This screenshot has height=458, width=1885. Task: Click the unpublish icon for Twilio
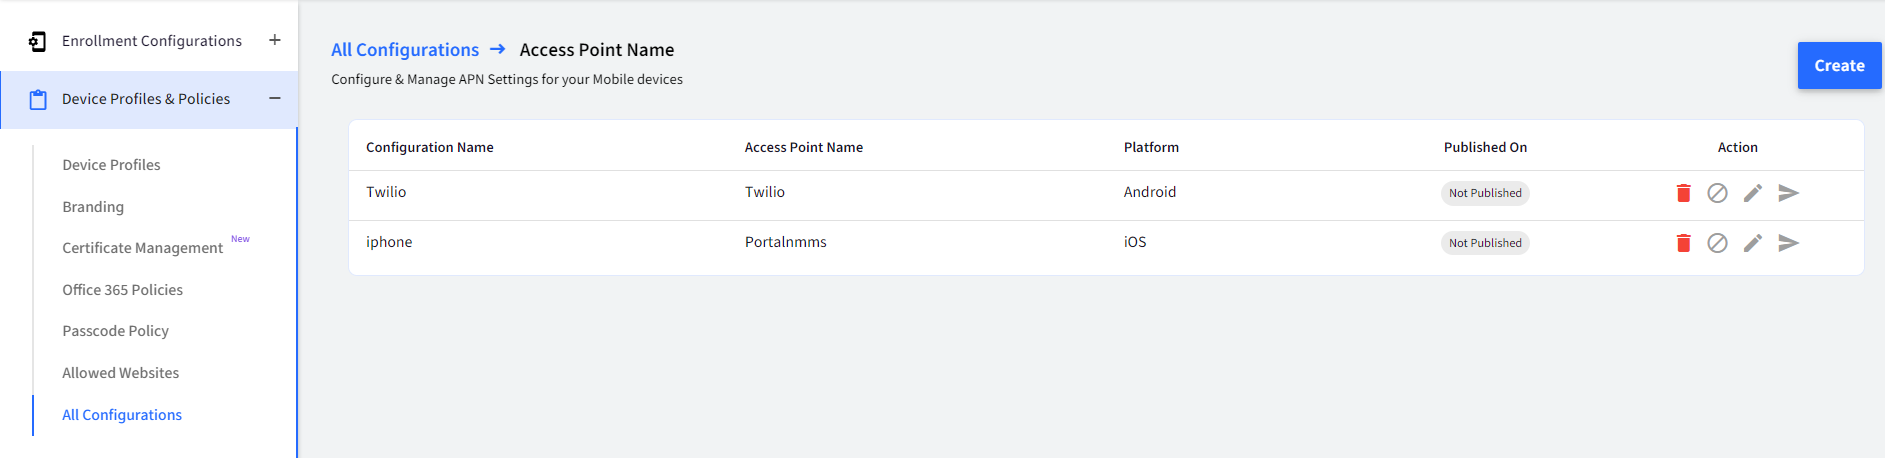[x=1717, y=193]
